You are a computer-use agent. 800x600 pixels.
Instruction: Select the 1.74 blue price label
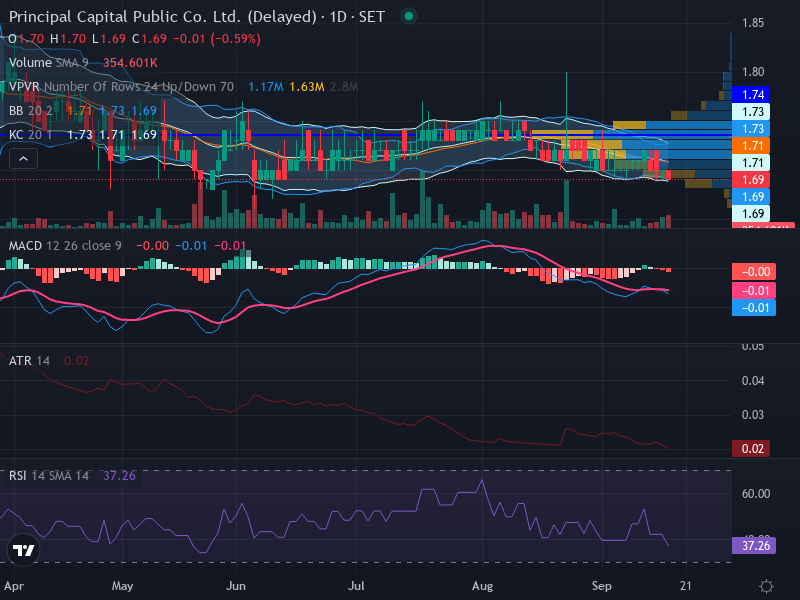tap(751, 94)
